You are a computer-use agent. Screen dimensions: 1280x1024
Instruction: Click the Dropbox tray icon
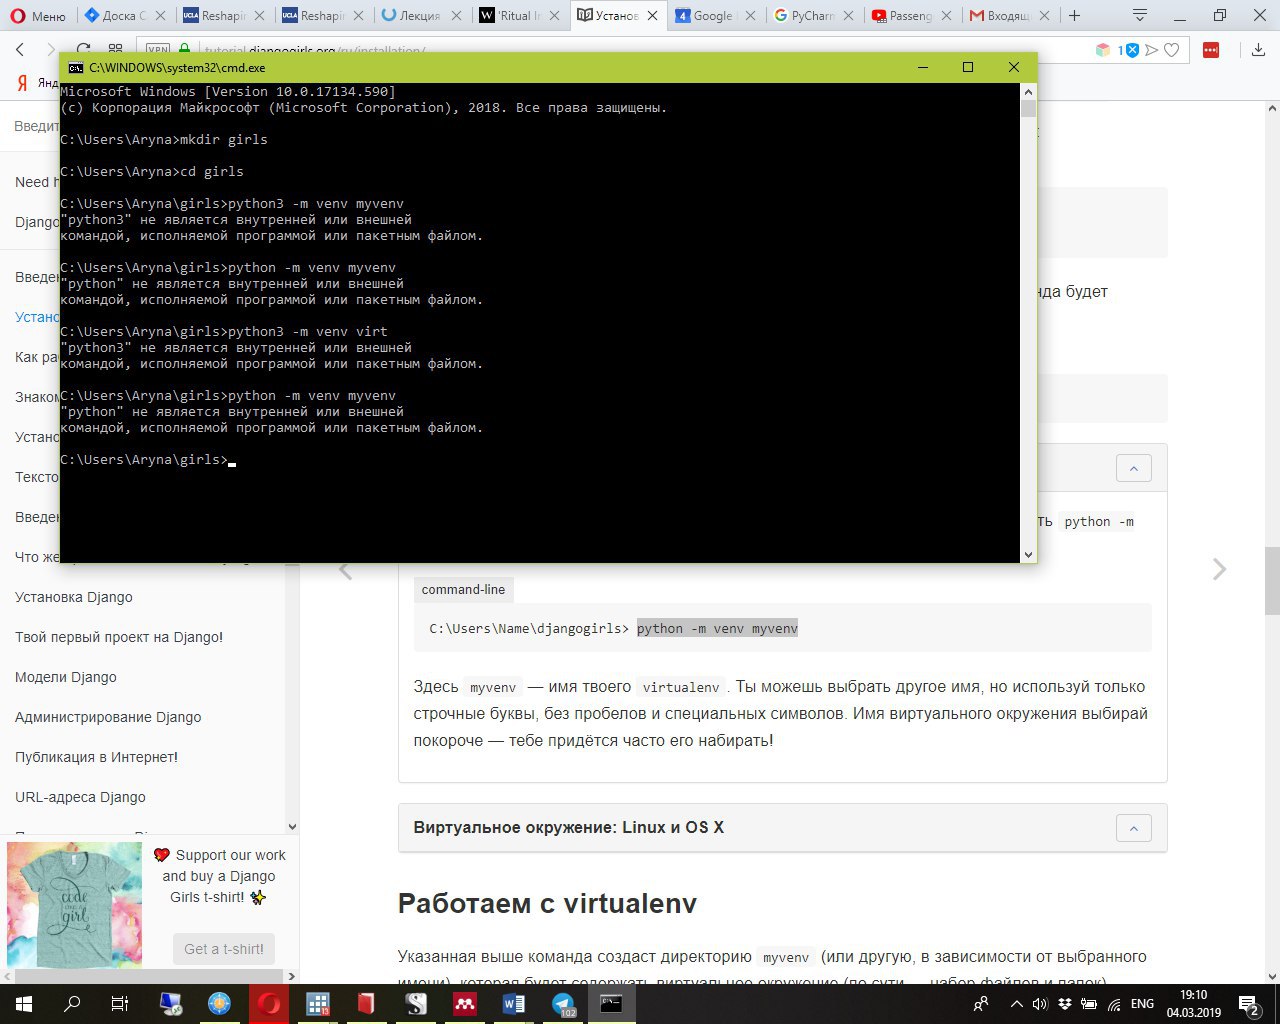1065,1004
